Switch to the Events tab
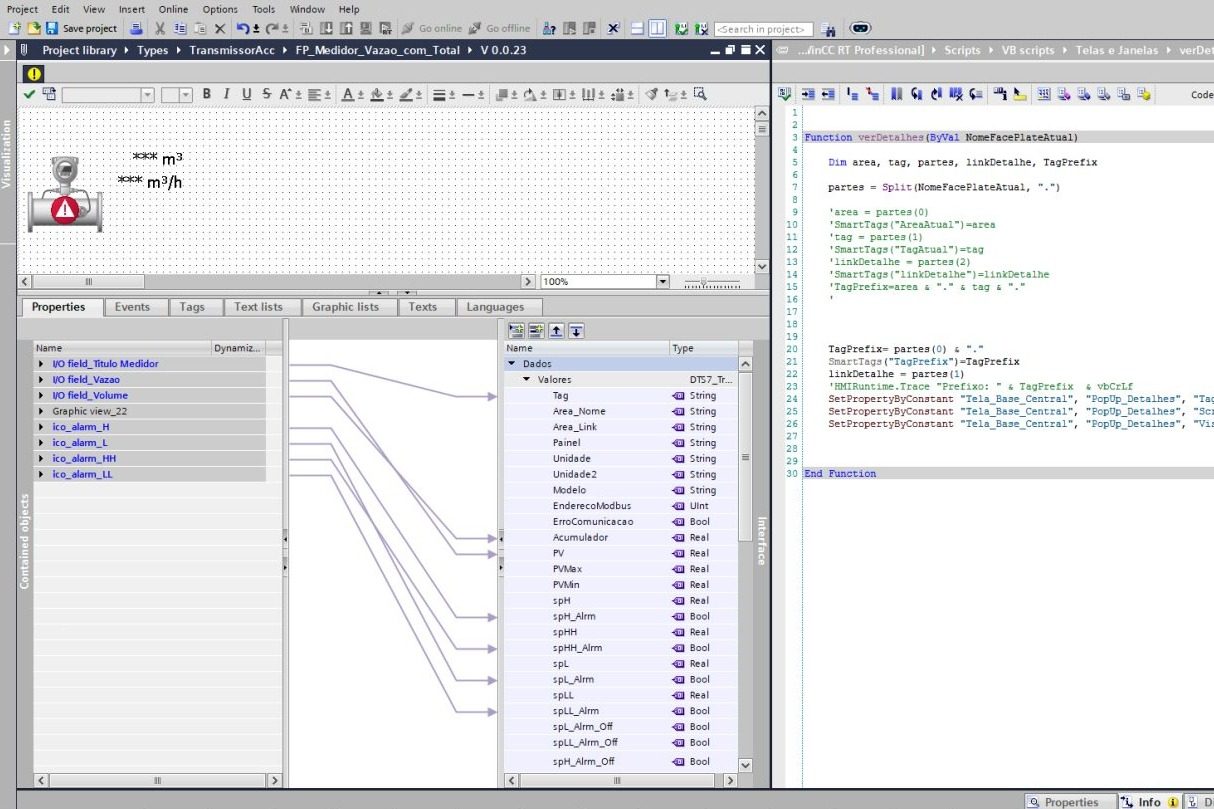1214x809 pixels. [132, 307]
